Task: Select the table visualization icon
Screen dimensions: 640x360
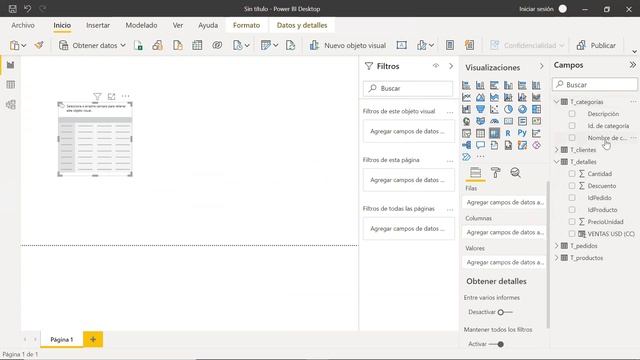Action: pyautogui.click(x=480, y=133)
